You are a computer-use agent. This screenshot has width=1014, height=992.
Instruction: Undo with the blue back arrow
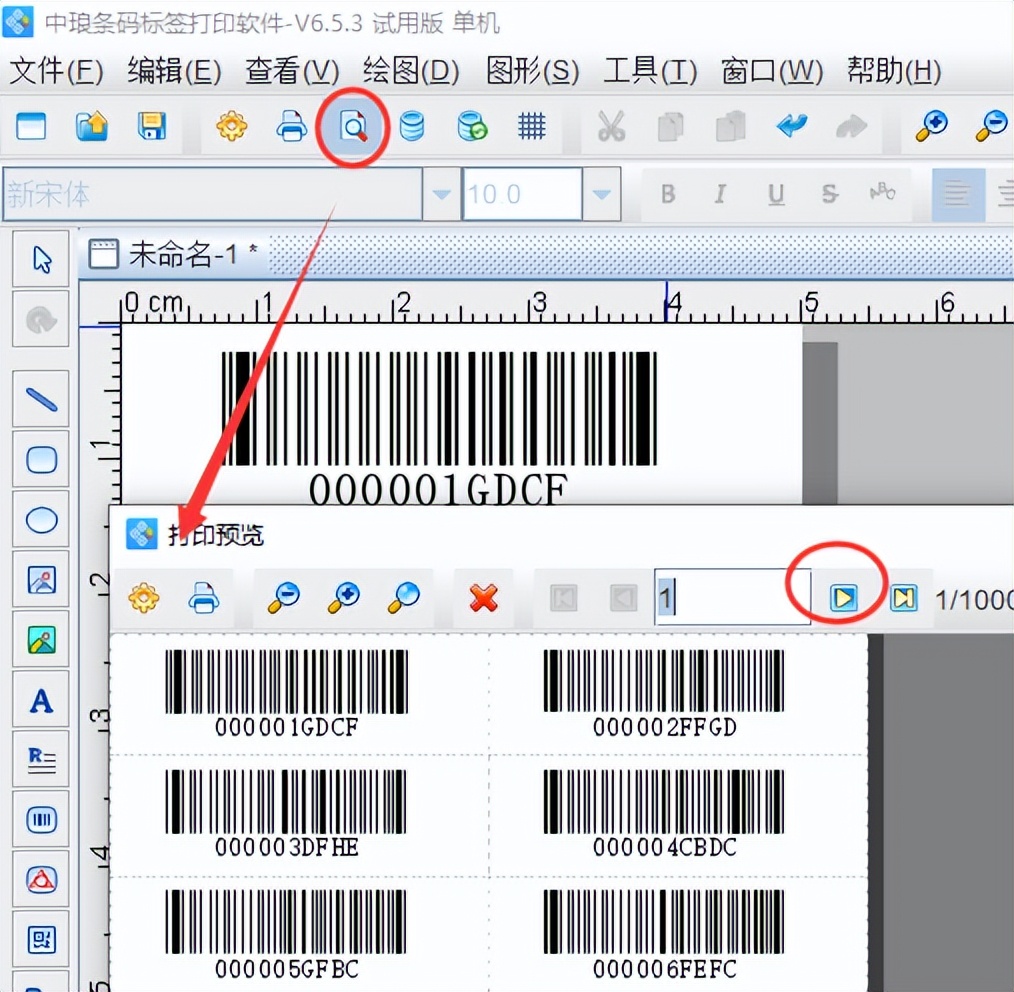792,124
